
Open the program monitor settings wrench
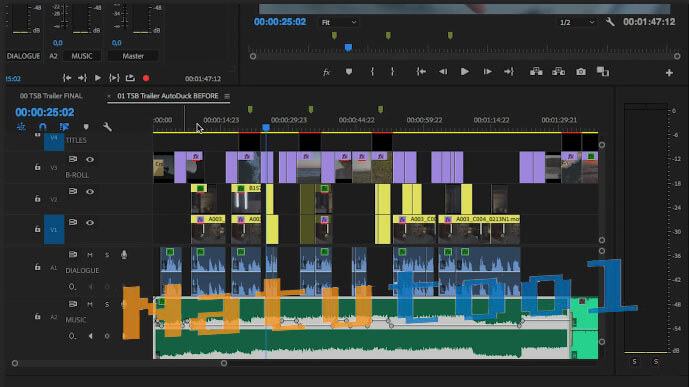[610, 22]
